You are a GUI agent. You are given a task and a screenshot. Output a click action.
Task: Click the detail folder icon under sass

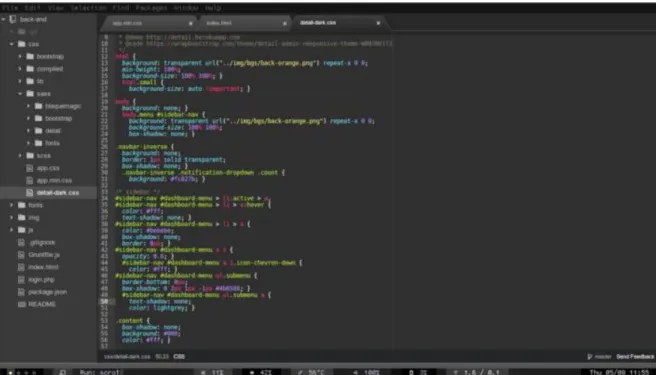click(x=38, y=131)
